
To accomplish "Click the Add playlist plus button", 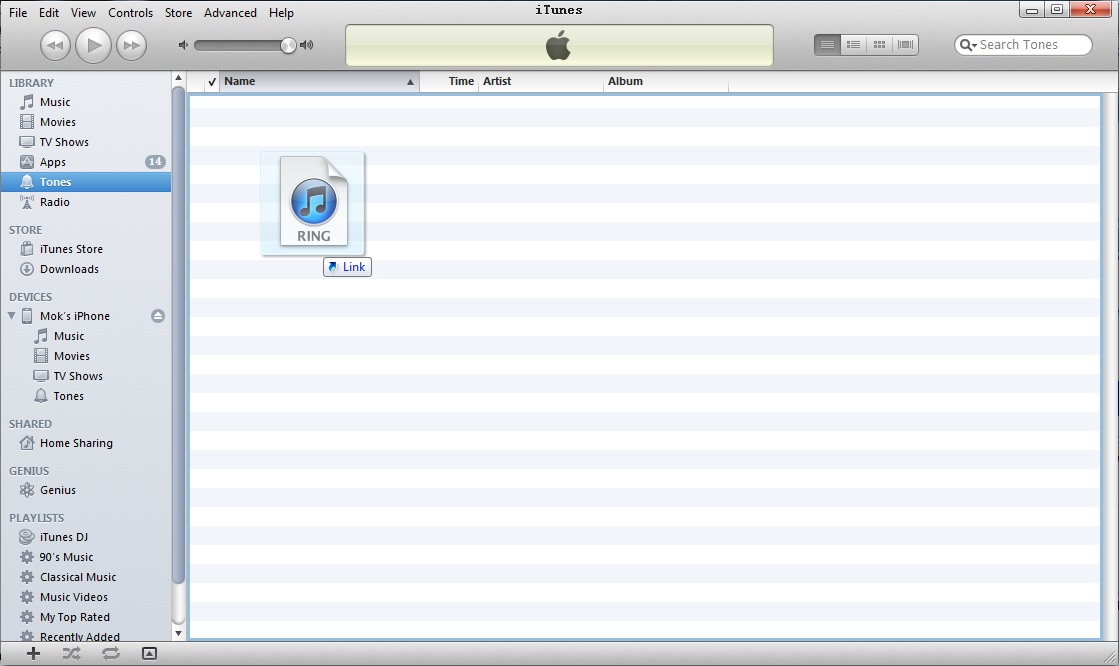I will 33,653.
